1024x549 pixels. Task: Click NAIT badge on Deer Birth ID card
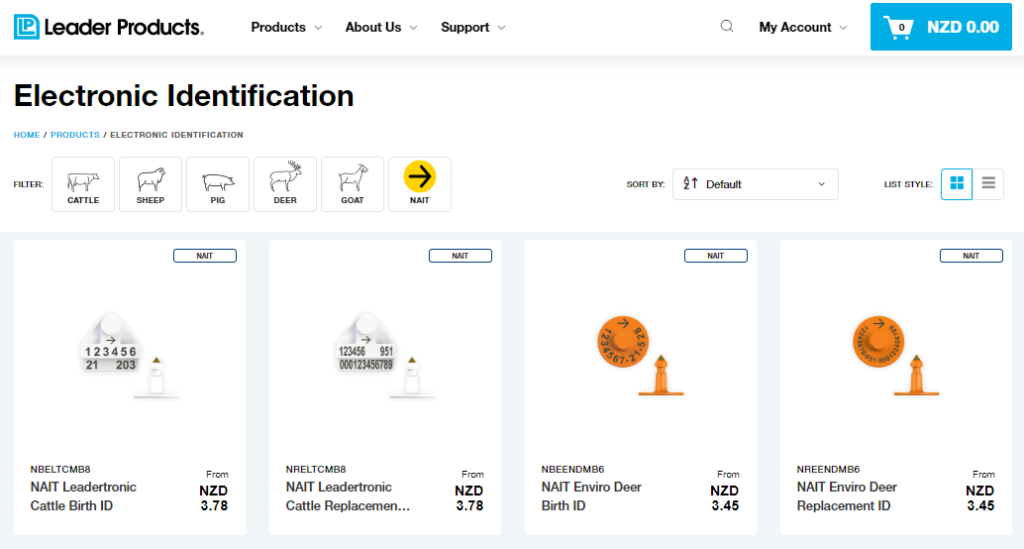716,256
